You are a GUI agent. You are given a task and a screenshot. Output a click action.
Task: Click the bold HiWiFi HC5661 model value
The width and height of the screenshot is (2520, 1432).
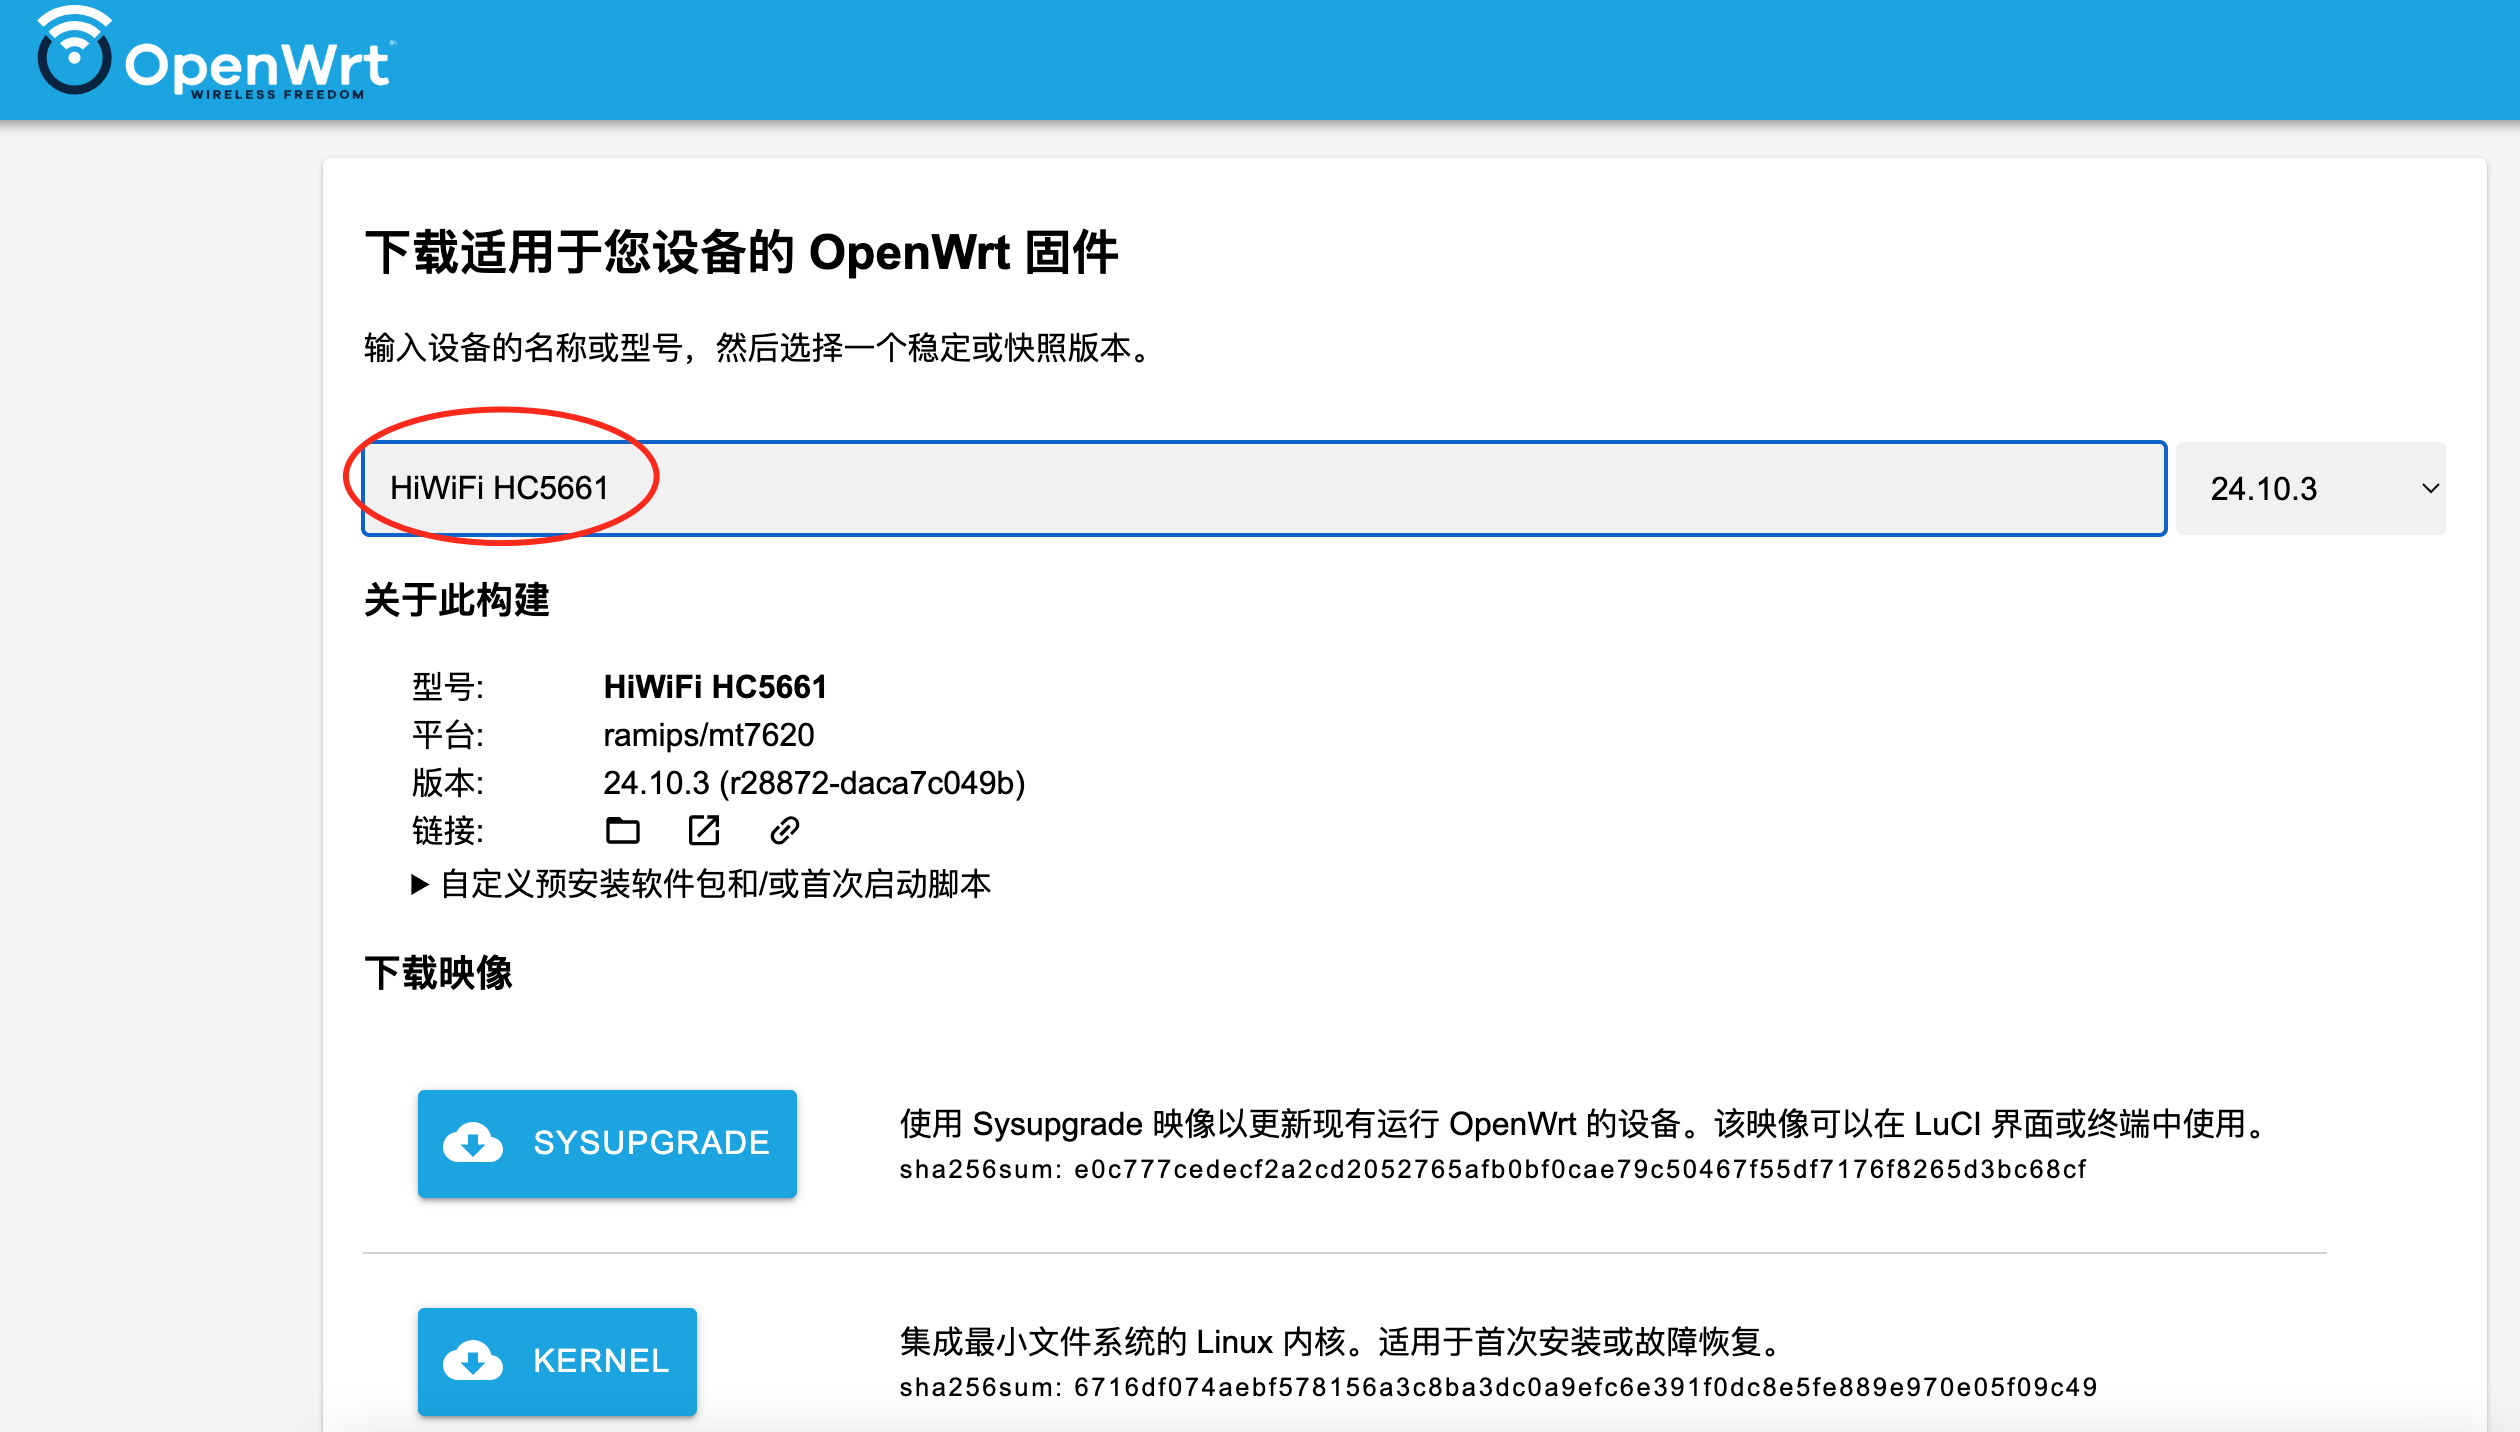click(x=715, y=687)
